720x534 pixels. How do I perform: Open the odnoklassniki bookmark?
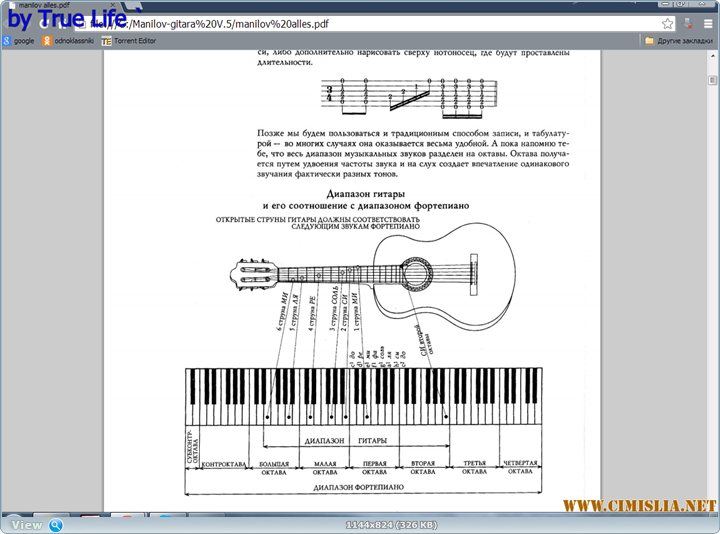[68, 41]
